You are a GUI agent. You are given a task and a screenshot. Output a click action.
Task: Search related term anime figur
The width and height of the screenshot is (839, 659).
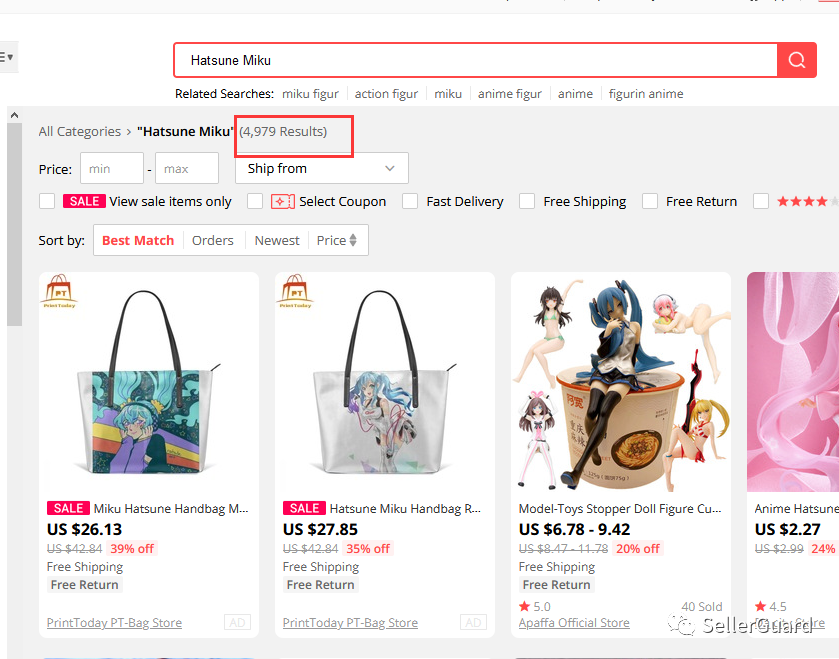point(510,94)
